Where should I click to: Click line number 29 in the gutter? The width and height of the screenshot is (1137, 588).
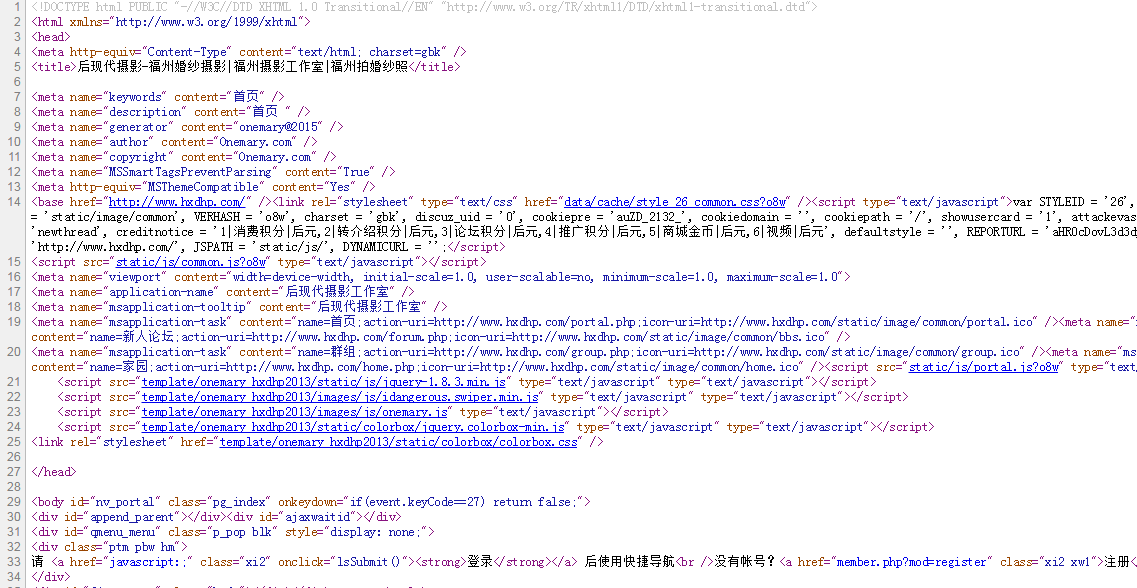[x=14, y=502]
